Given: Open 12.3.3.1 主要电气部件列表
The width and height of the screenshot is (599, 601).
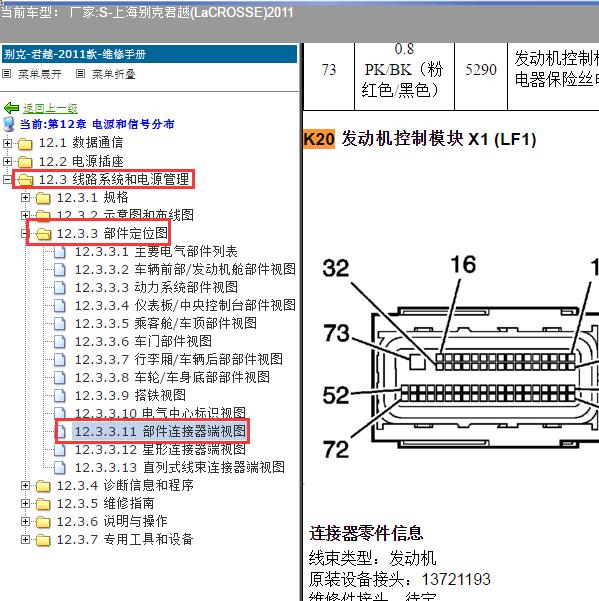Looking at the screenshot, I should (x=156, y=251).
